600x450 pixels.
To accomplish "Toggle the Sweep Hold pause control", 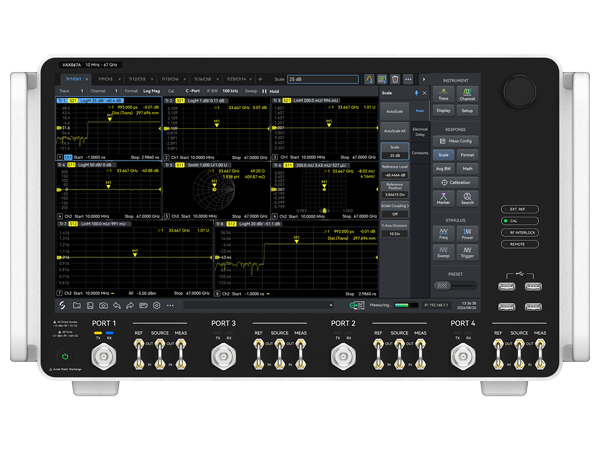I will (271, 91).
